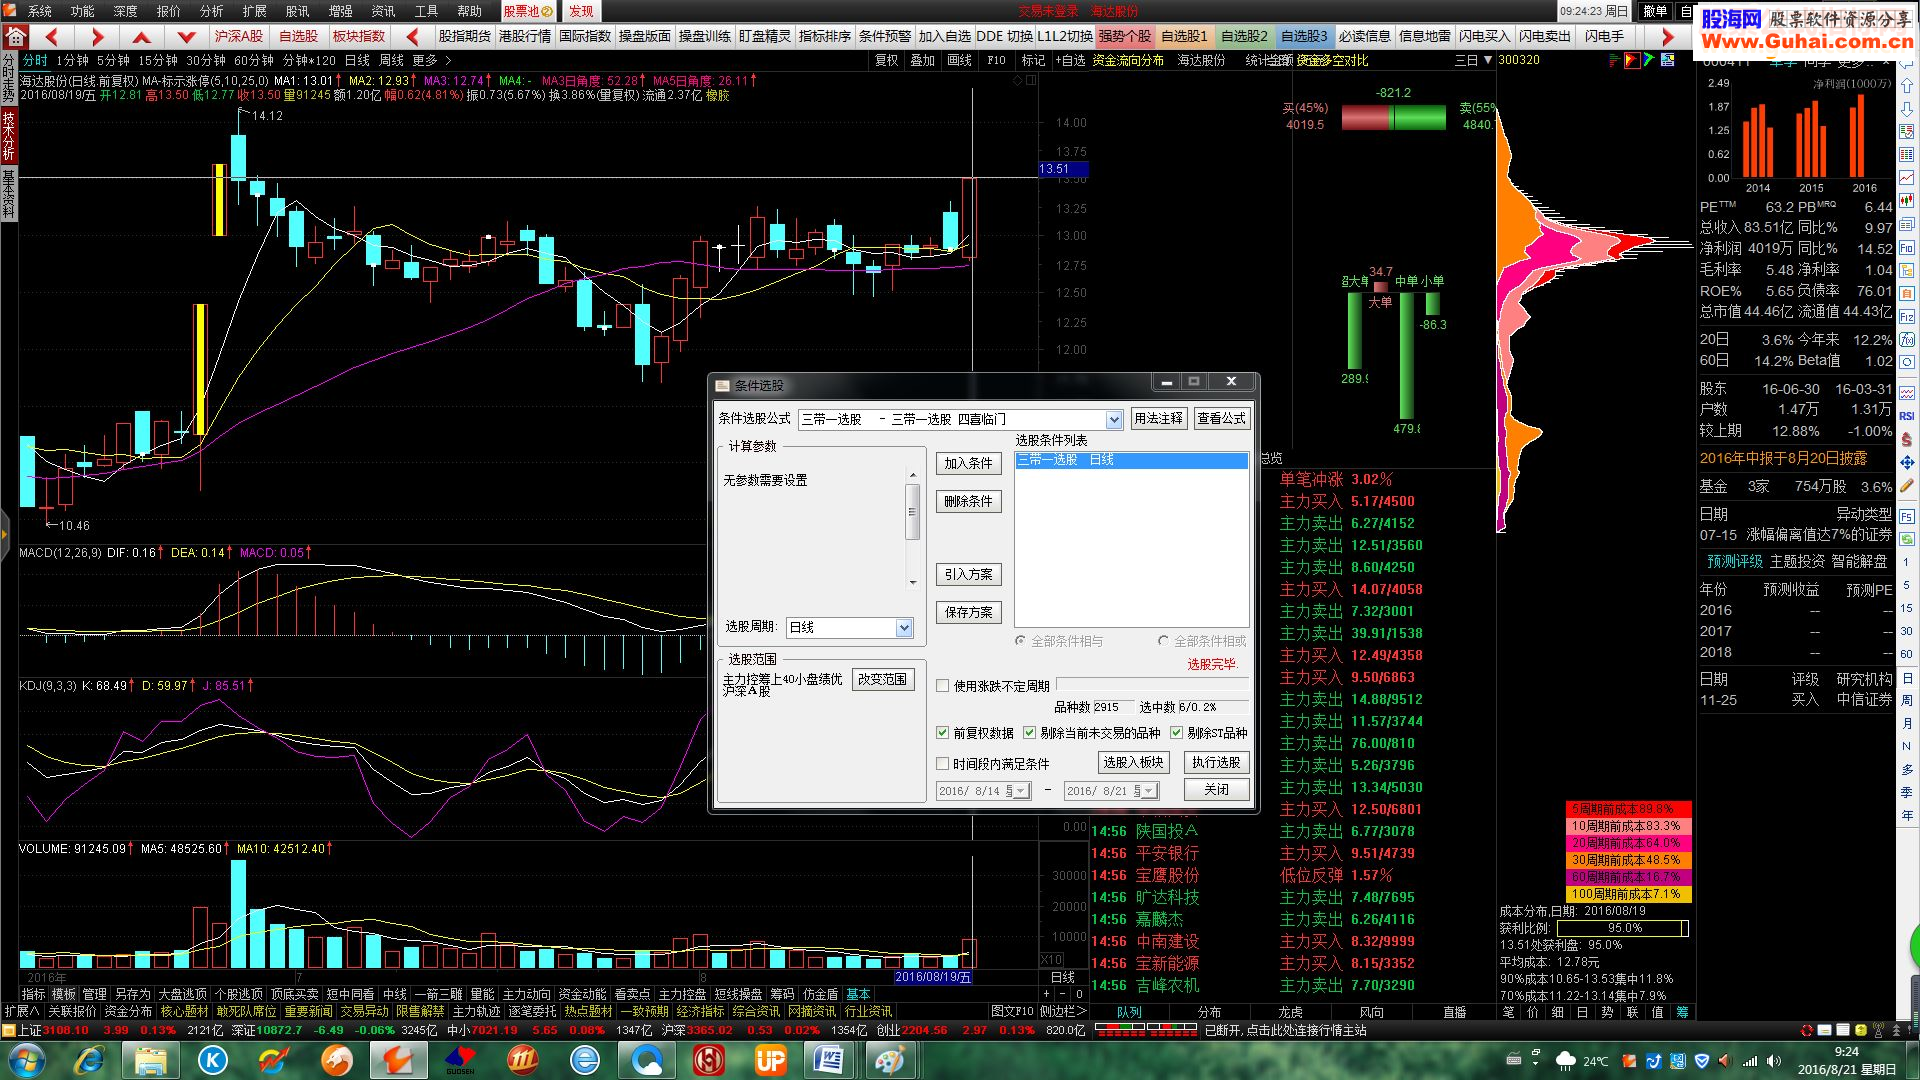Click the down arrow icon in right sidebar
1920x1080 pixels.
click(1907, 109)
